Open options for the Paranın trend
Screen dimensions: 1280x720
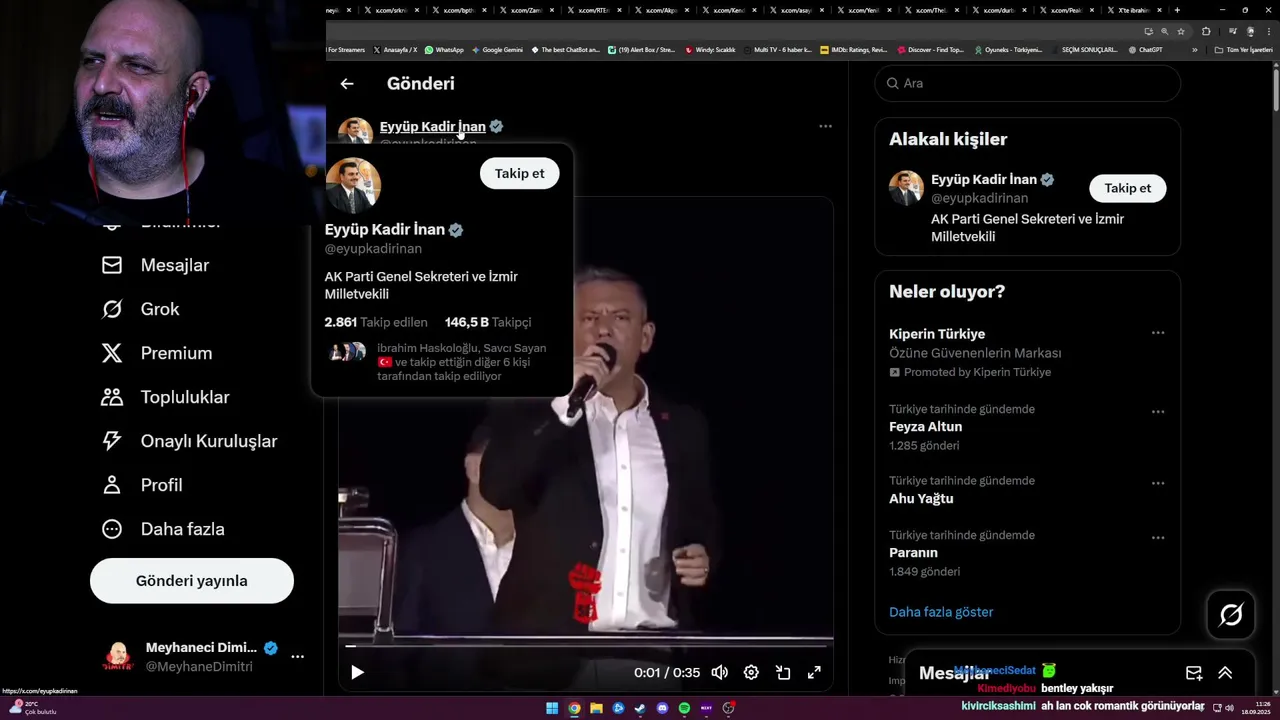pyautogui.click(x=1158, y=538)
